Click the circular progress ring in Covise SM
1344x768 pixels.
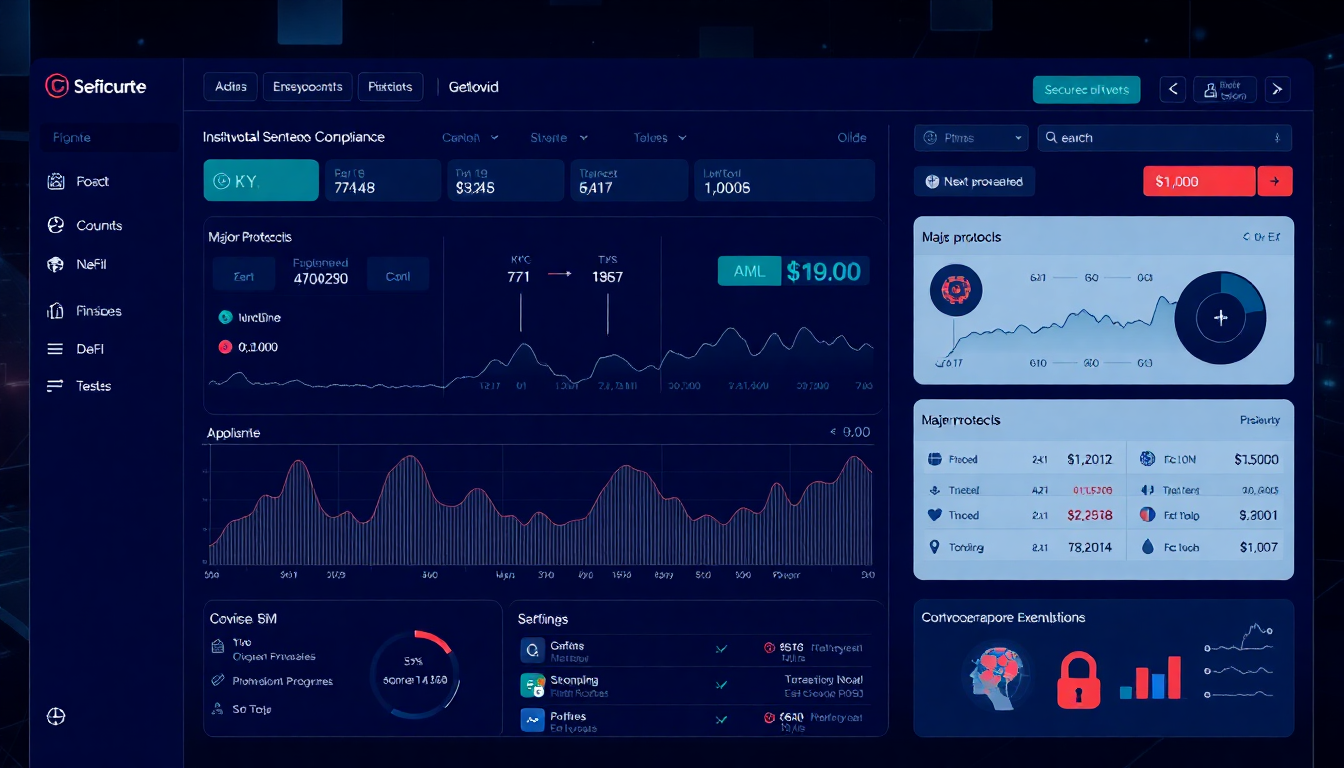(x=414, y=673)
